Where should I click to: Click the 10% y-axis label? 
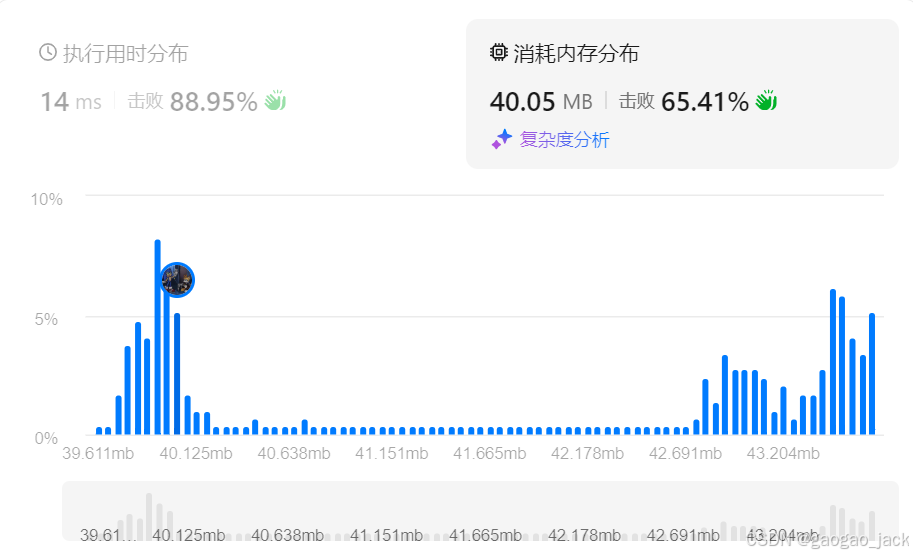click(47, 200)
